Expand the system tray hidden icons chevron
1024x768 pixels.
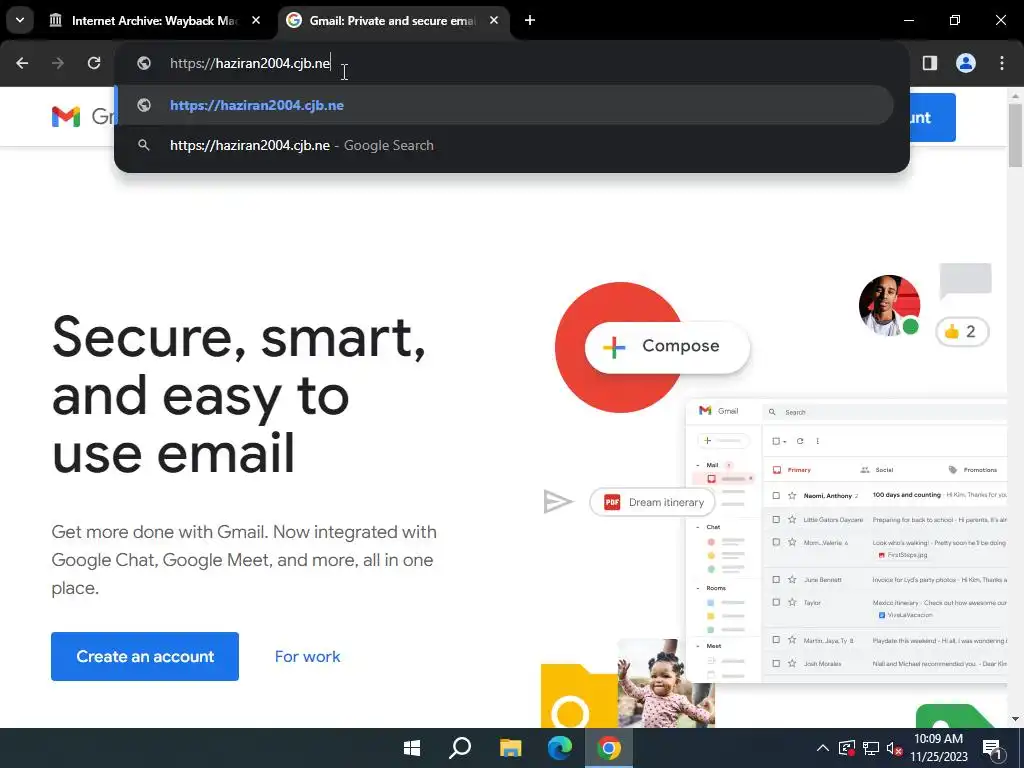[x=823, y=748]
